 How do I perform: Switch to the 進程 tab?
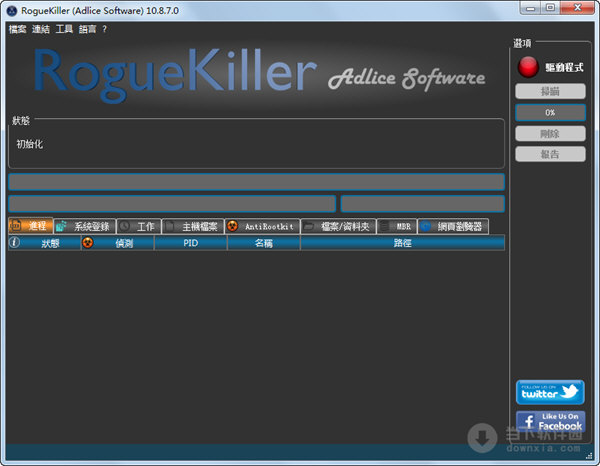31,226
